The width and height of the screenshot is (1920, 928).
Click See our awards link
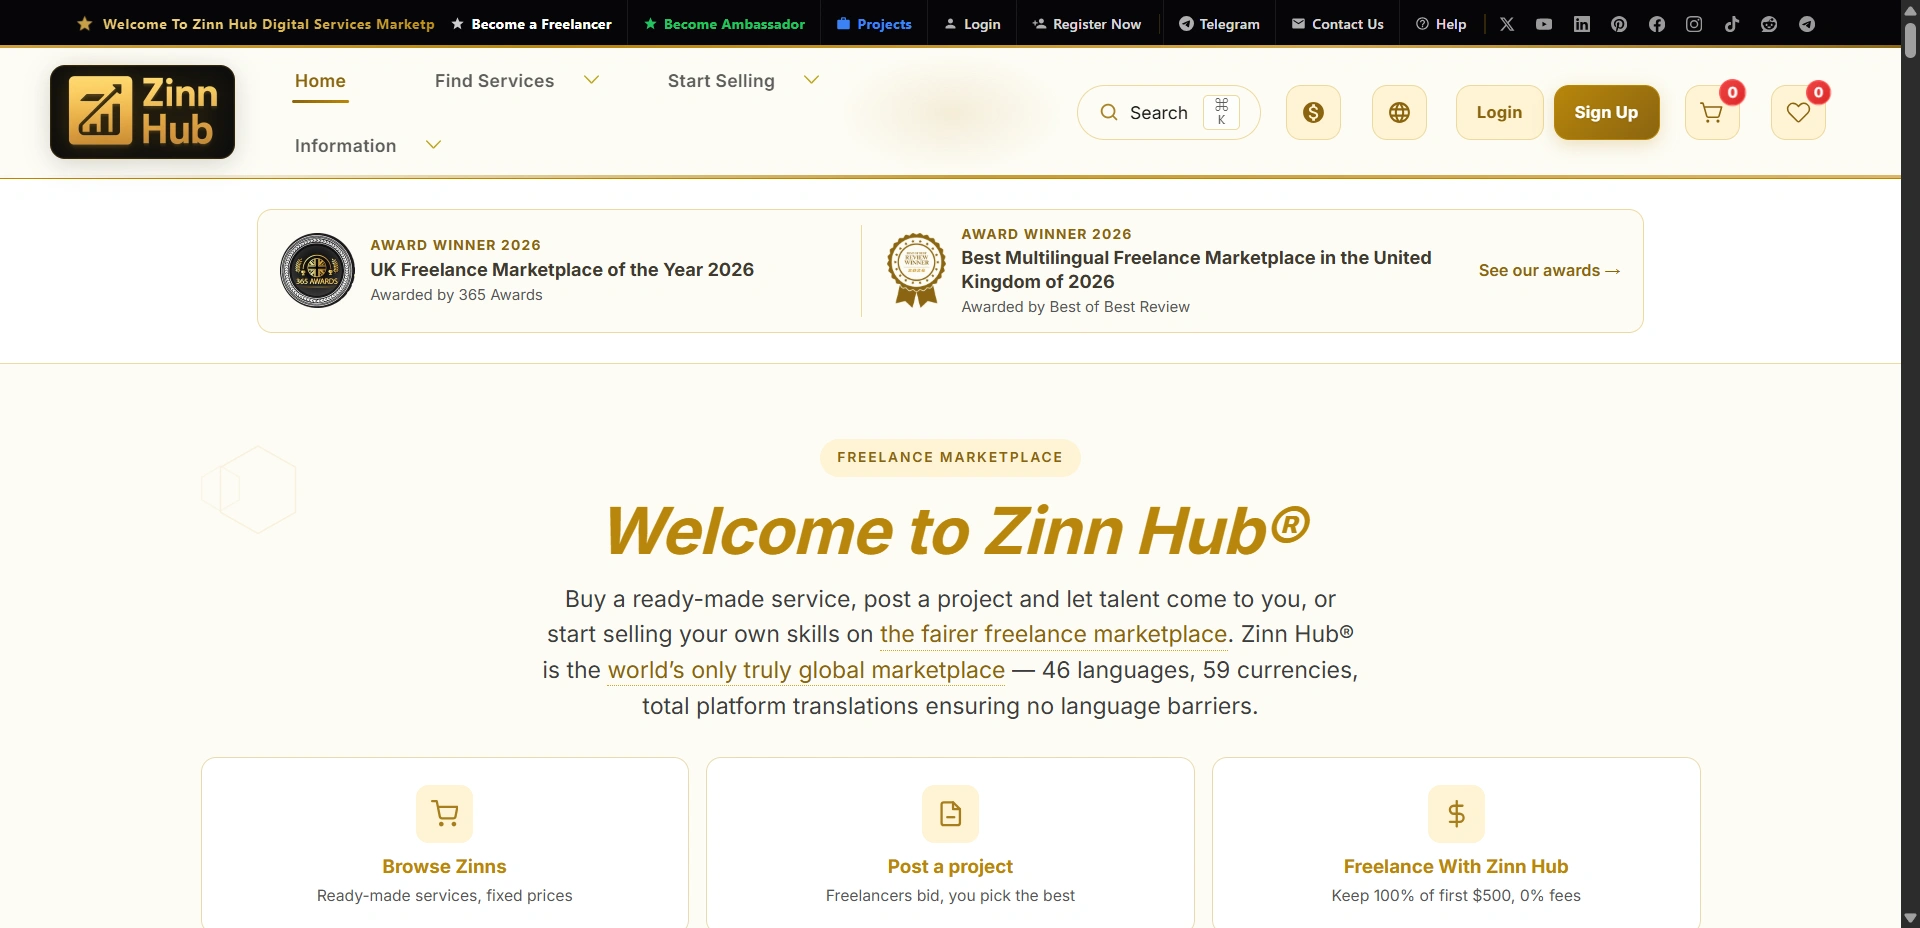pyautogui.click(x=1549, y=271)
